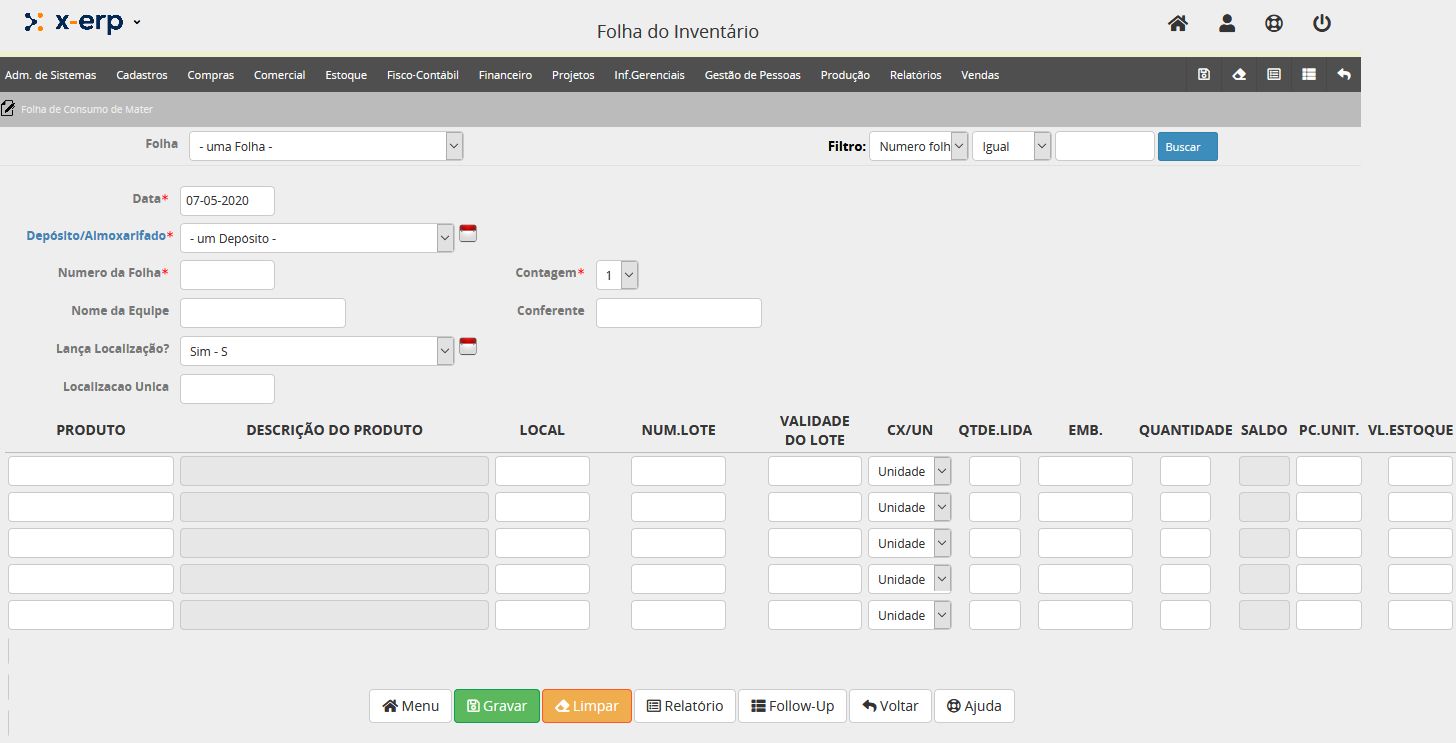Click the edit icon near Folha de Consumo
The image size is (1456, 743).
pyautogui.click(x=8, y=108)
